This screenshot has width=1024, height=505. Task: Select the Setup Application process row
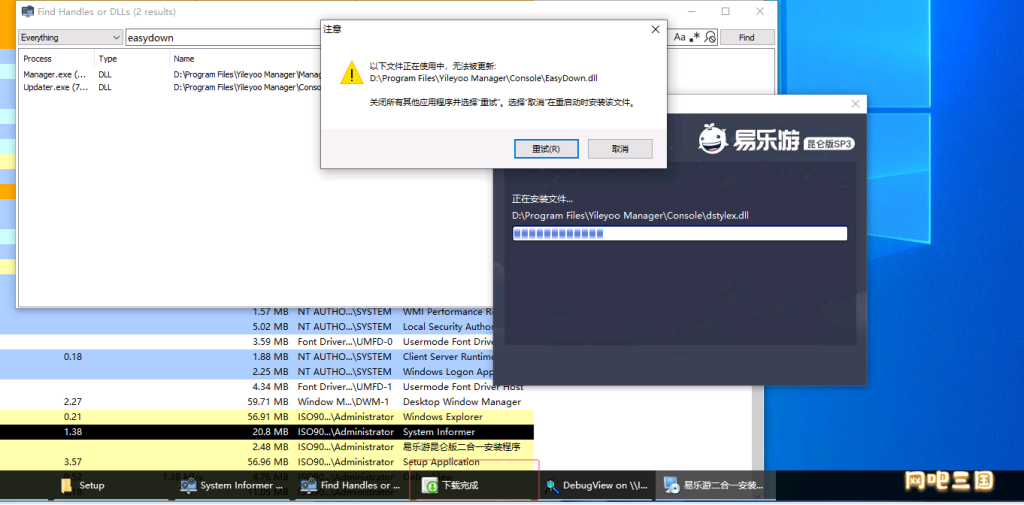point(266,462)
